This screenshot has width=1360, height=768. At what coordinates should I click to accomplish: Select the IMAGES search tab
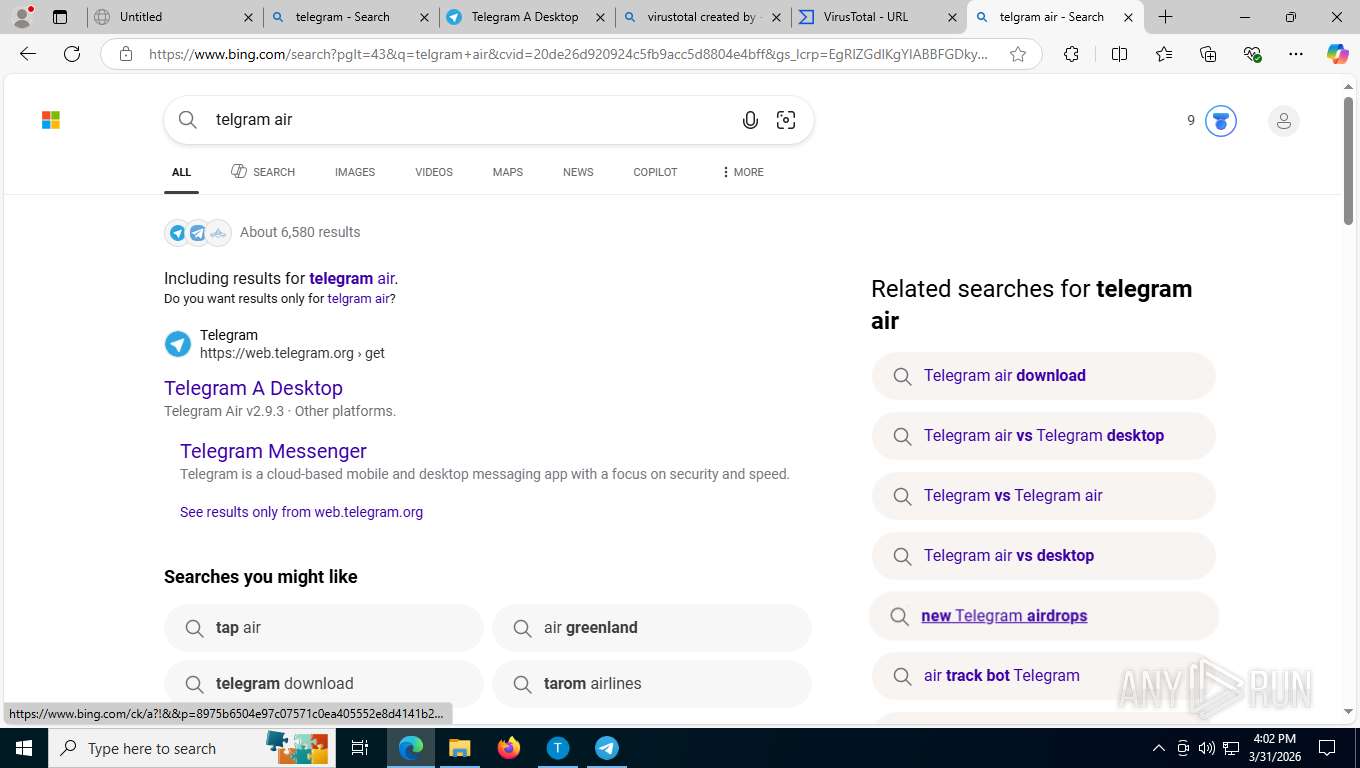pos(355,172)
